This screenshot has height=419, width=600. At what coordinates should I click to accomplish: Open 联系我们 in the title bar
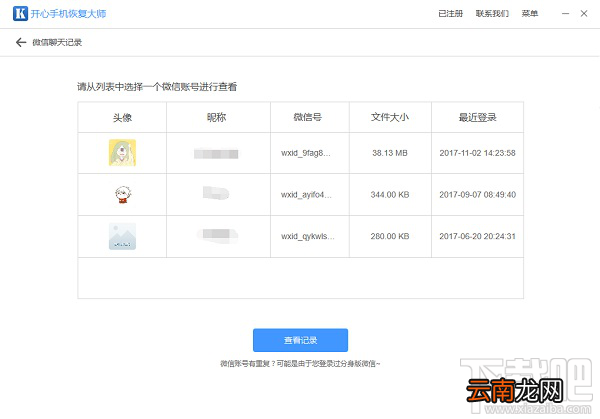[492, 14]
